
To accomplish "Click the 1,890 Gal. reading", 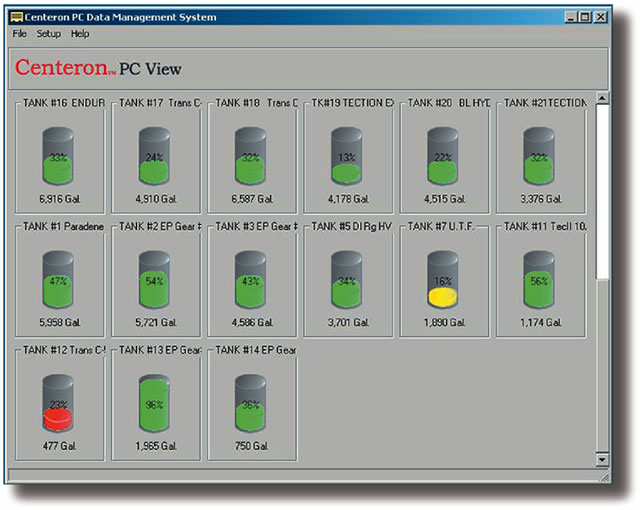I will [444, 323].
